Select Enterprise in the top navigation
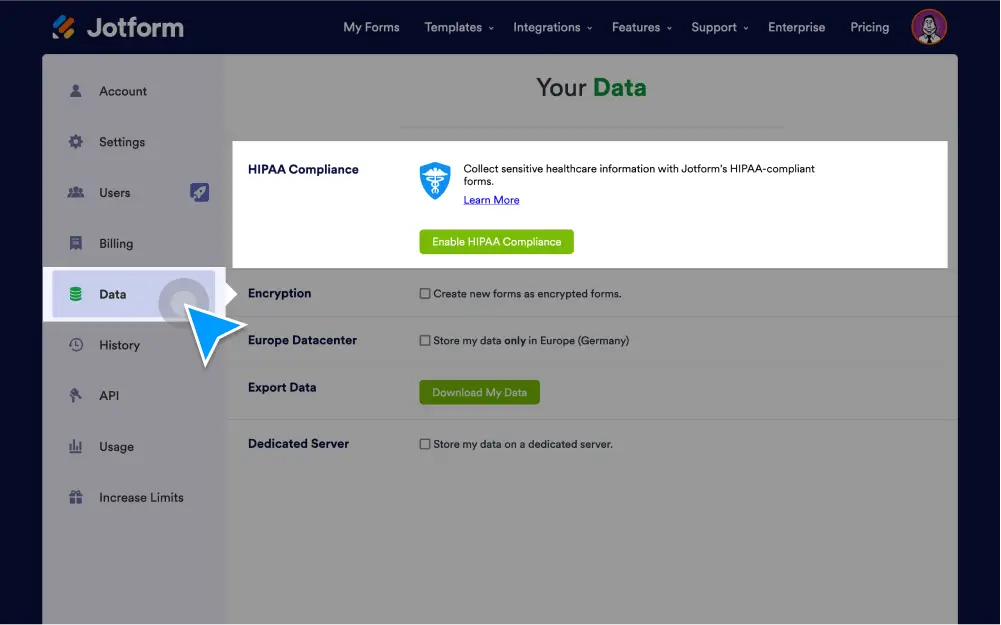The width and height of the screenshot is (1001, 625). click(x=796, y=27)
